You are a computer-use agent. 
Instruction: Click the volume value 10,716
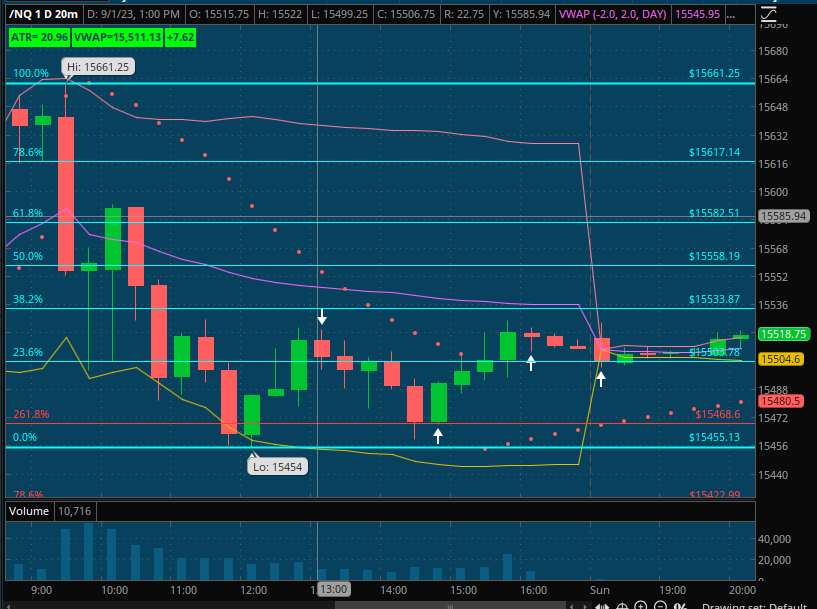[75, 511]
